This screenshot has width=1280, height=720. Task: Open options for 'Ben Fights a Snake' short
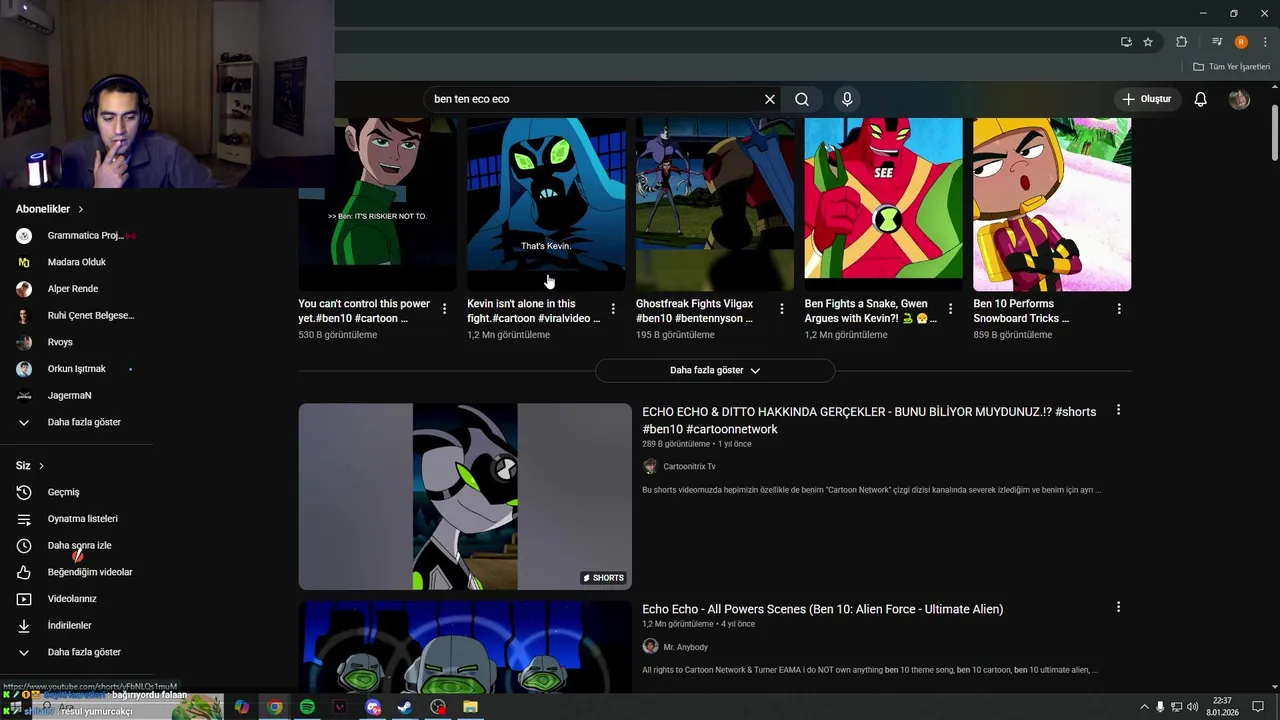coord(950,309)
